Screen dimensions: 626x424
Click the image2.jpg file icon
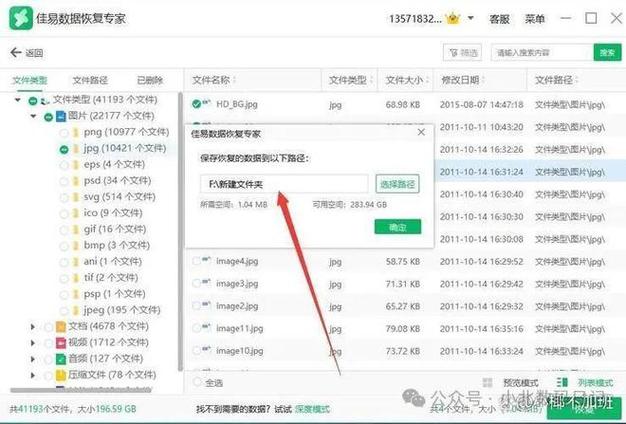pyautogui.click(x=206, y=305)
